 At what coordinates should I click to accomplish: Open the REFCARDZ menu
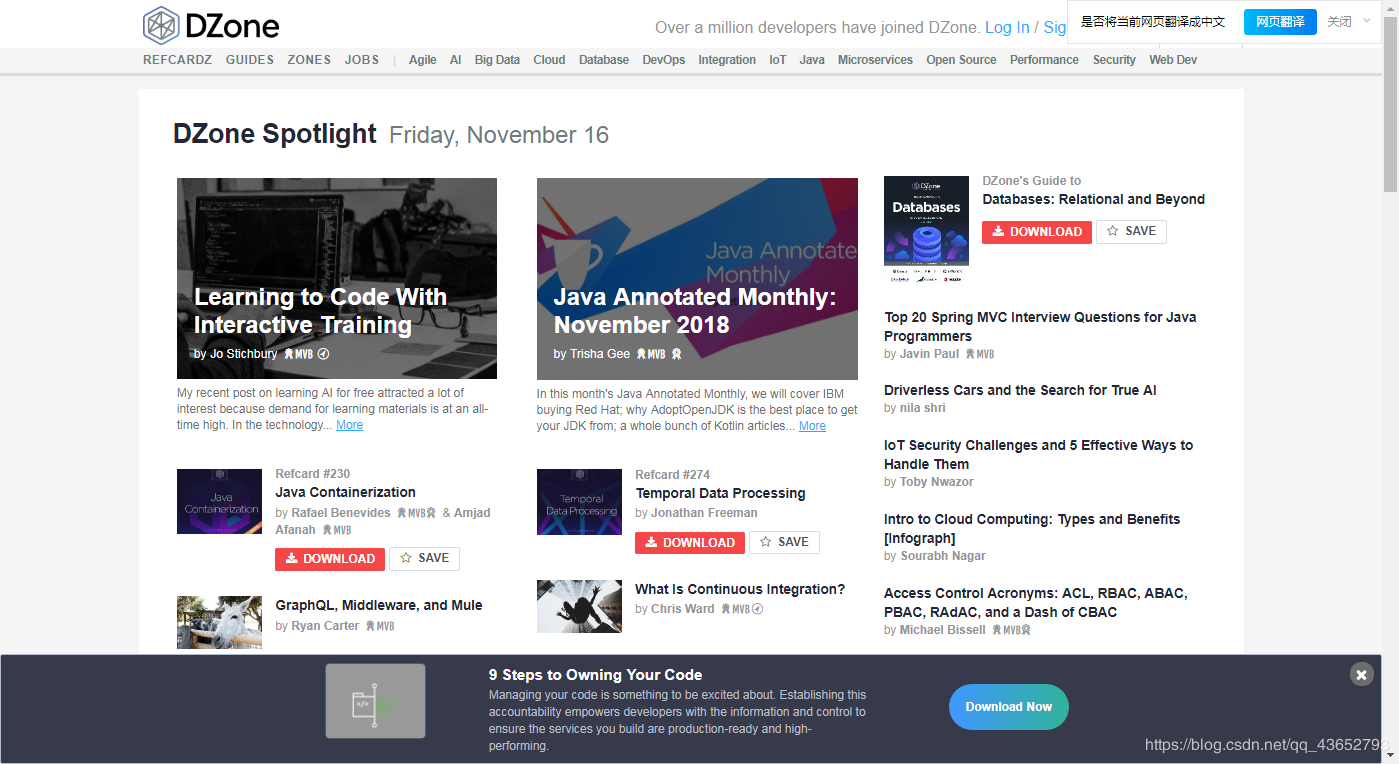coord(178,60)
